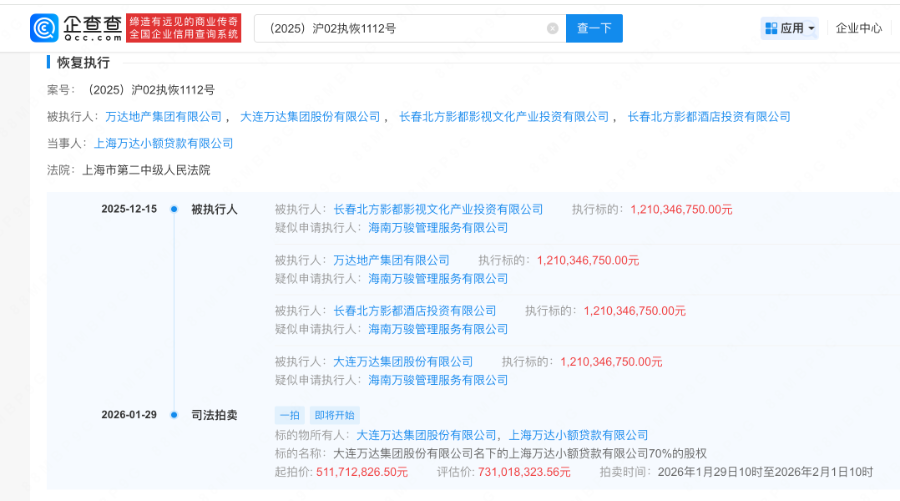Screen dimensions: 900x501
Task: Open 万达地产集团有限公司 link in header row
Action: [x=163, y=117]
